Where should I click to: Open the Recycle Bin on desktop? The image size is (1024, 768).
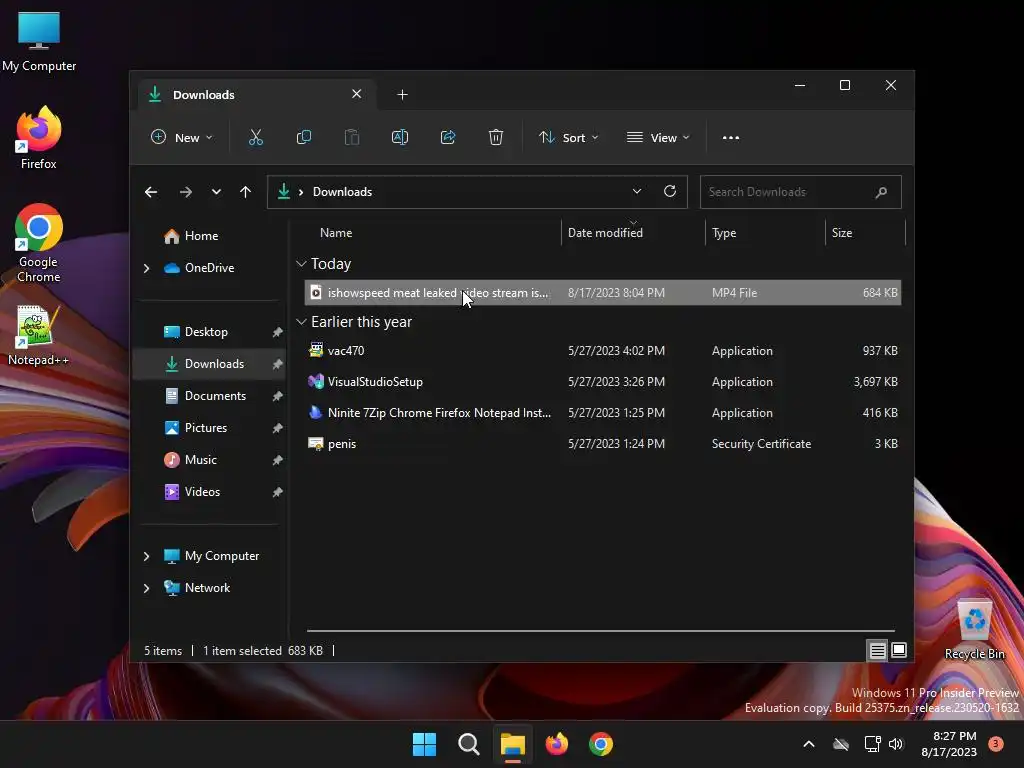[974, 630]
